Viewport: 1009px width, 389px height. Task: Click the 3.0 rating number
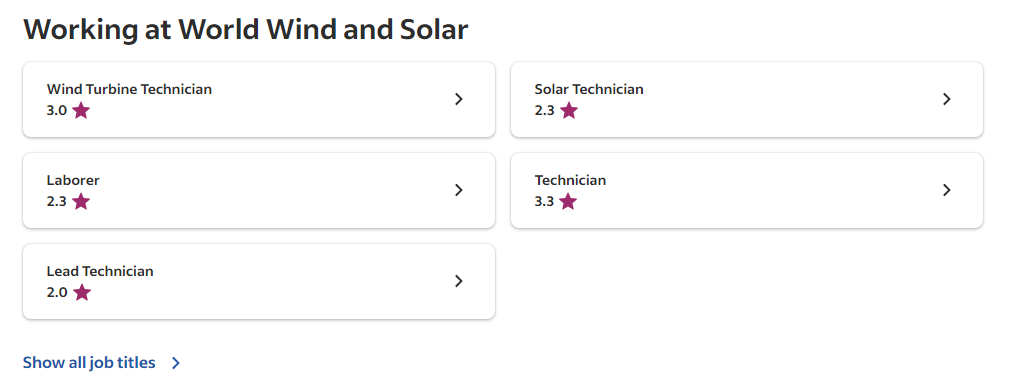tap(57, 111)
